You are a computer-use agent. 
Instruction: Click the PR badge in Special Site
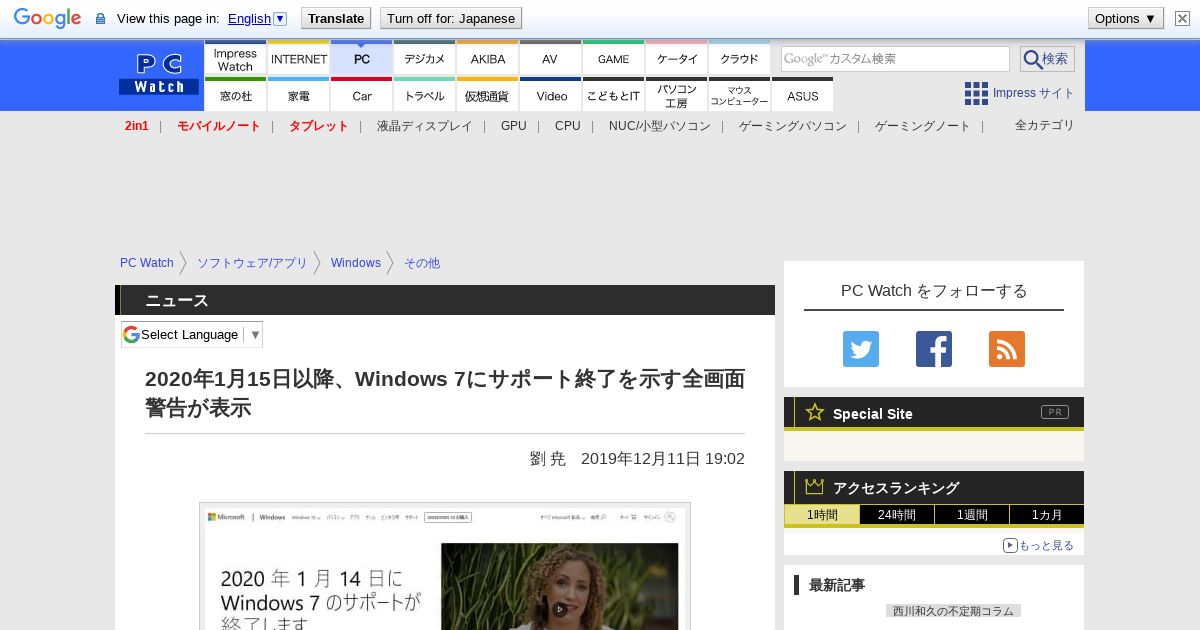(1054, 412)
